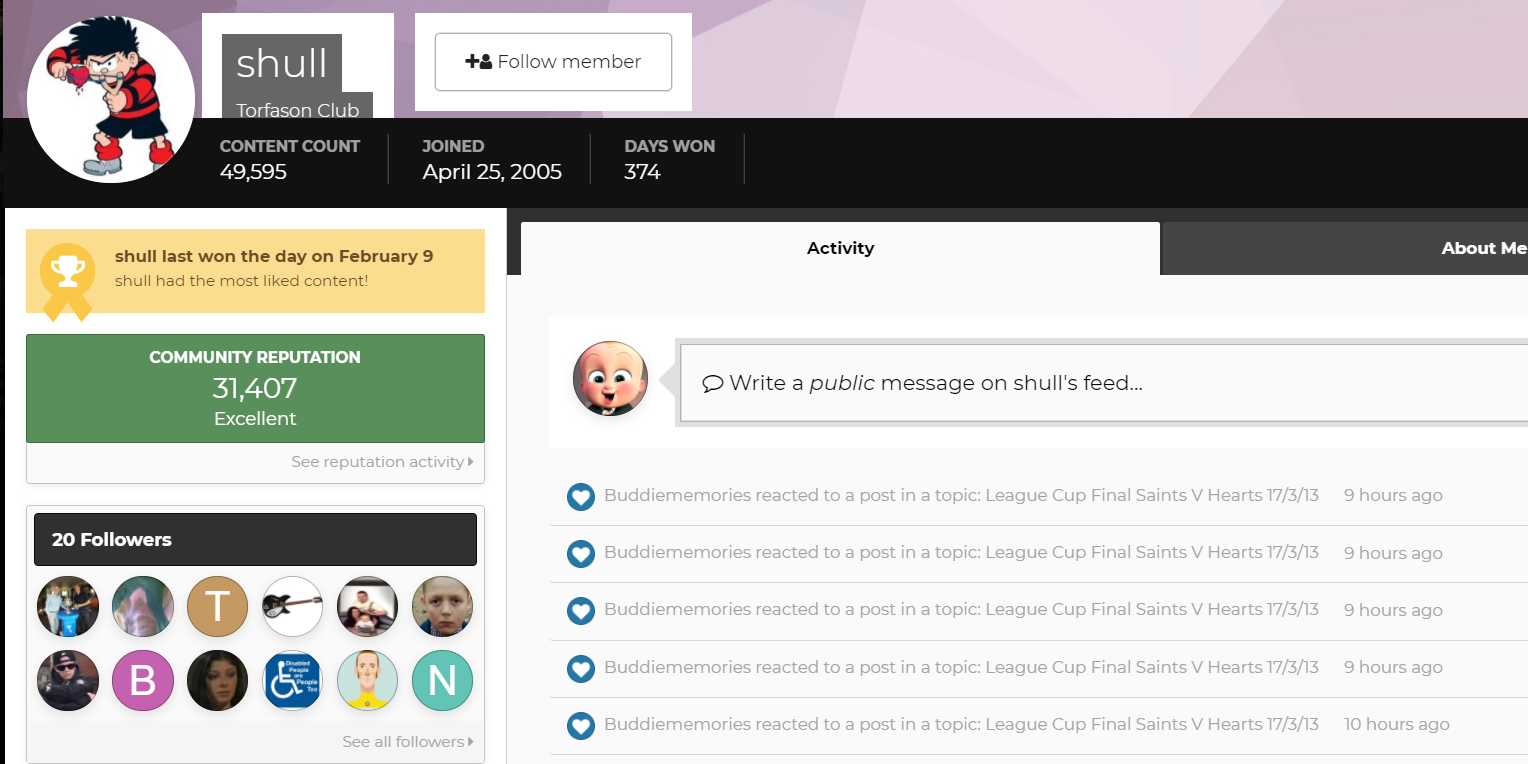
Task: Click the heart reaction icon on the last activity entry
Action: point(581,725)
